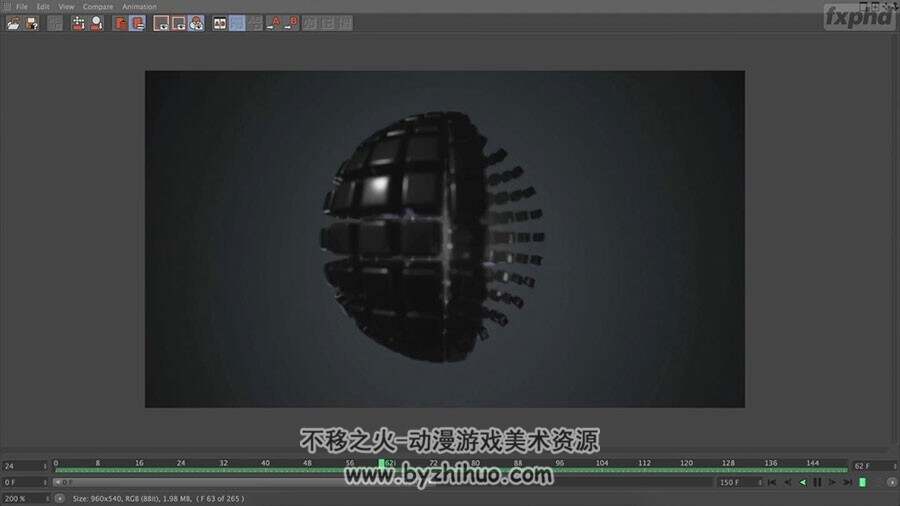Open the Compare menu
This screenshot has height=506, width=900.
click(x=98, y=6)
